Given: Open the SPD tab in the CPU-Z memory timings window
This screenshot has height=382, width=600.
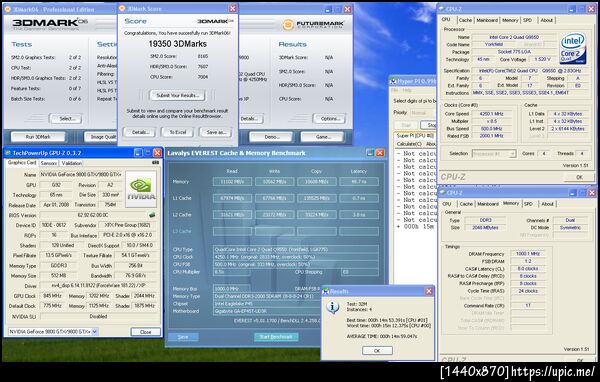Looking at the screenshot, I should tap(528, 204).
